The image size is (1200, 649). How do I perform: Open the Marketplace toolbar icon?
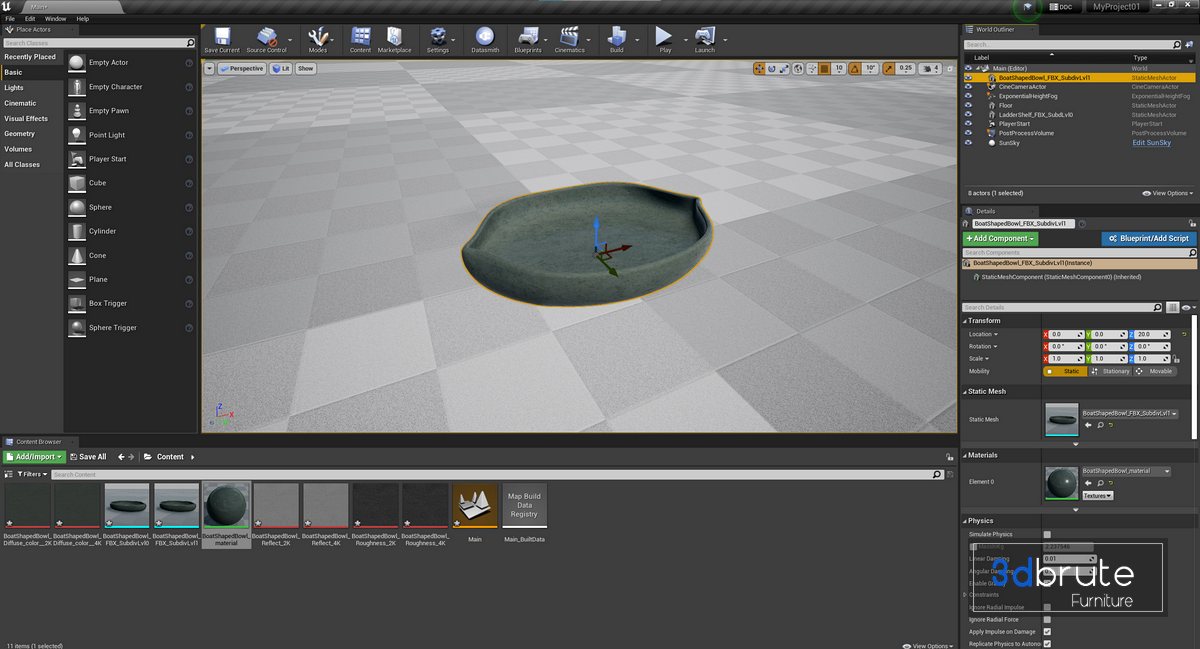(394, 39)
